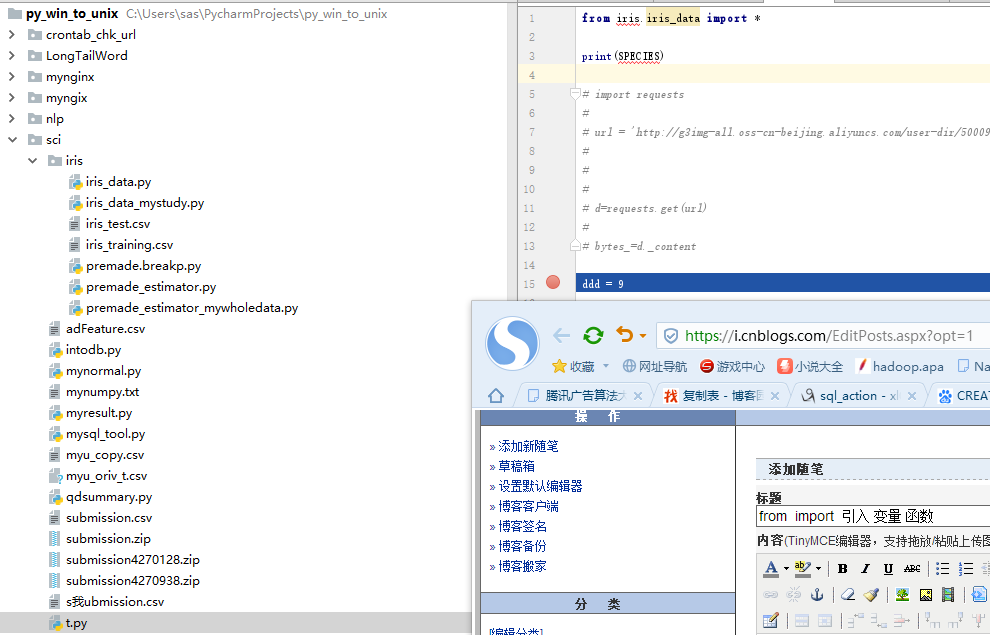Collapse the comment fold at line 5
This screenshot has height=635, width=990.
(x=575, y=94)
